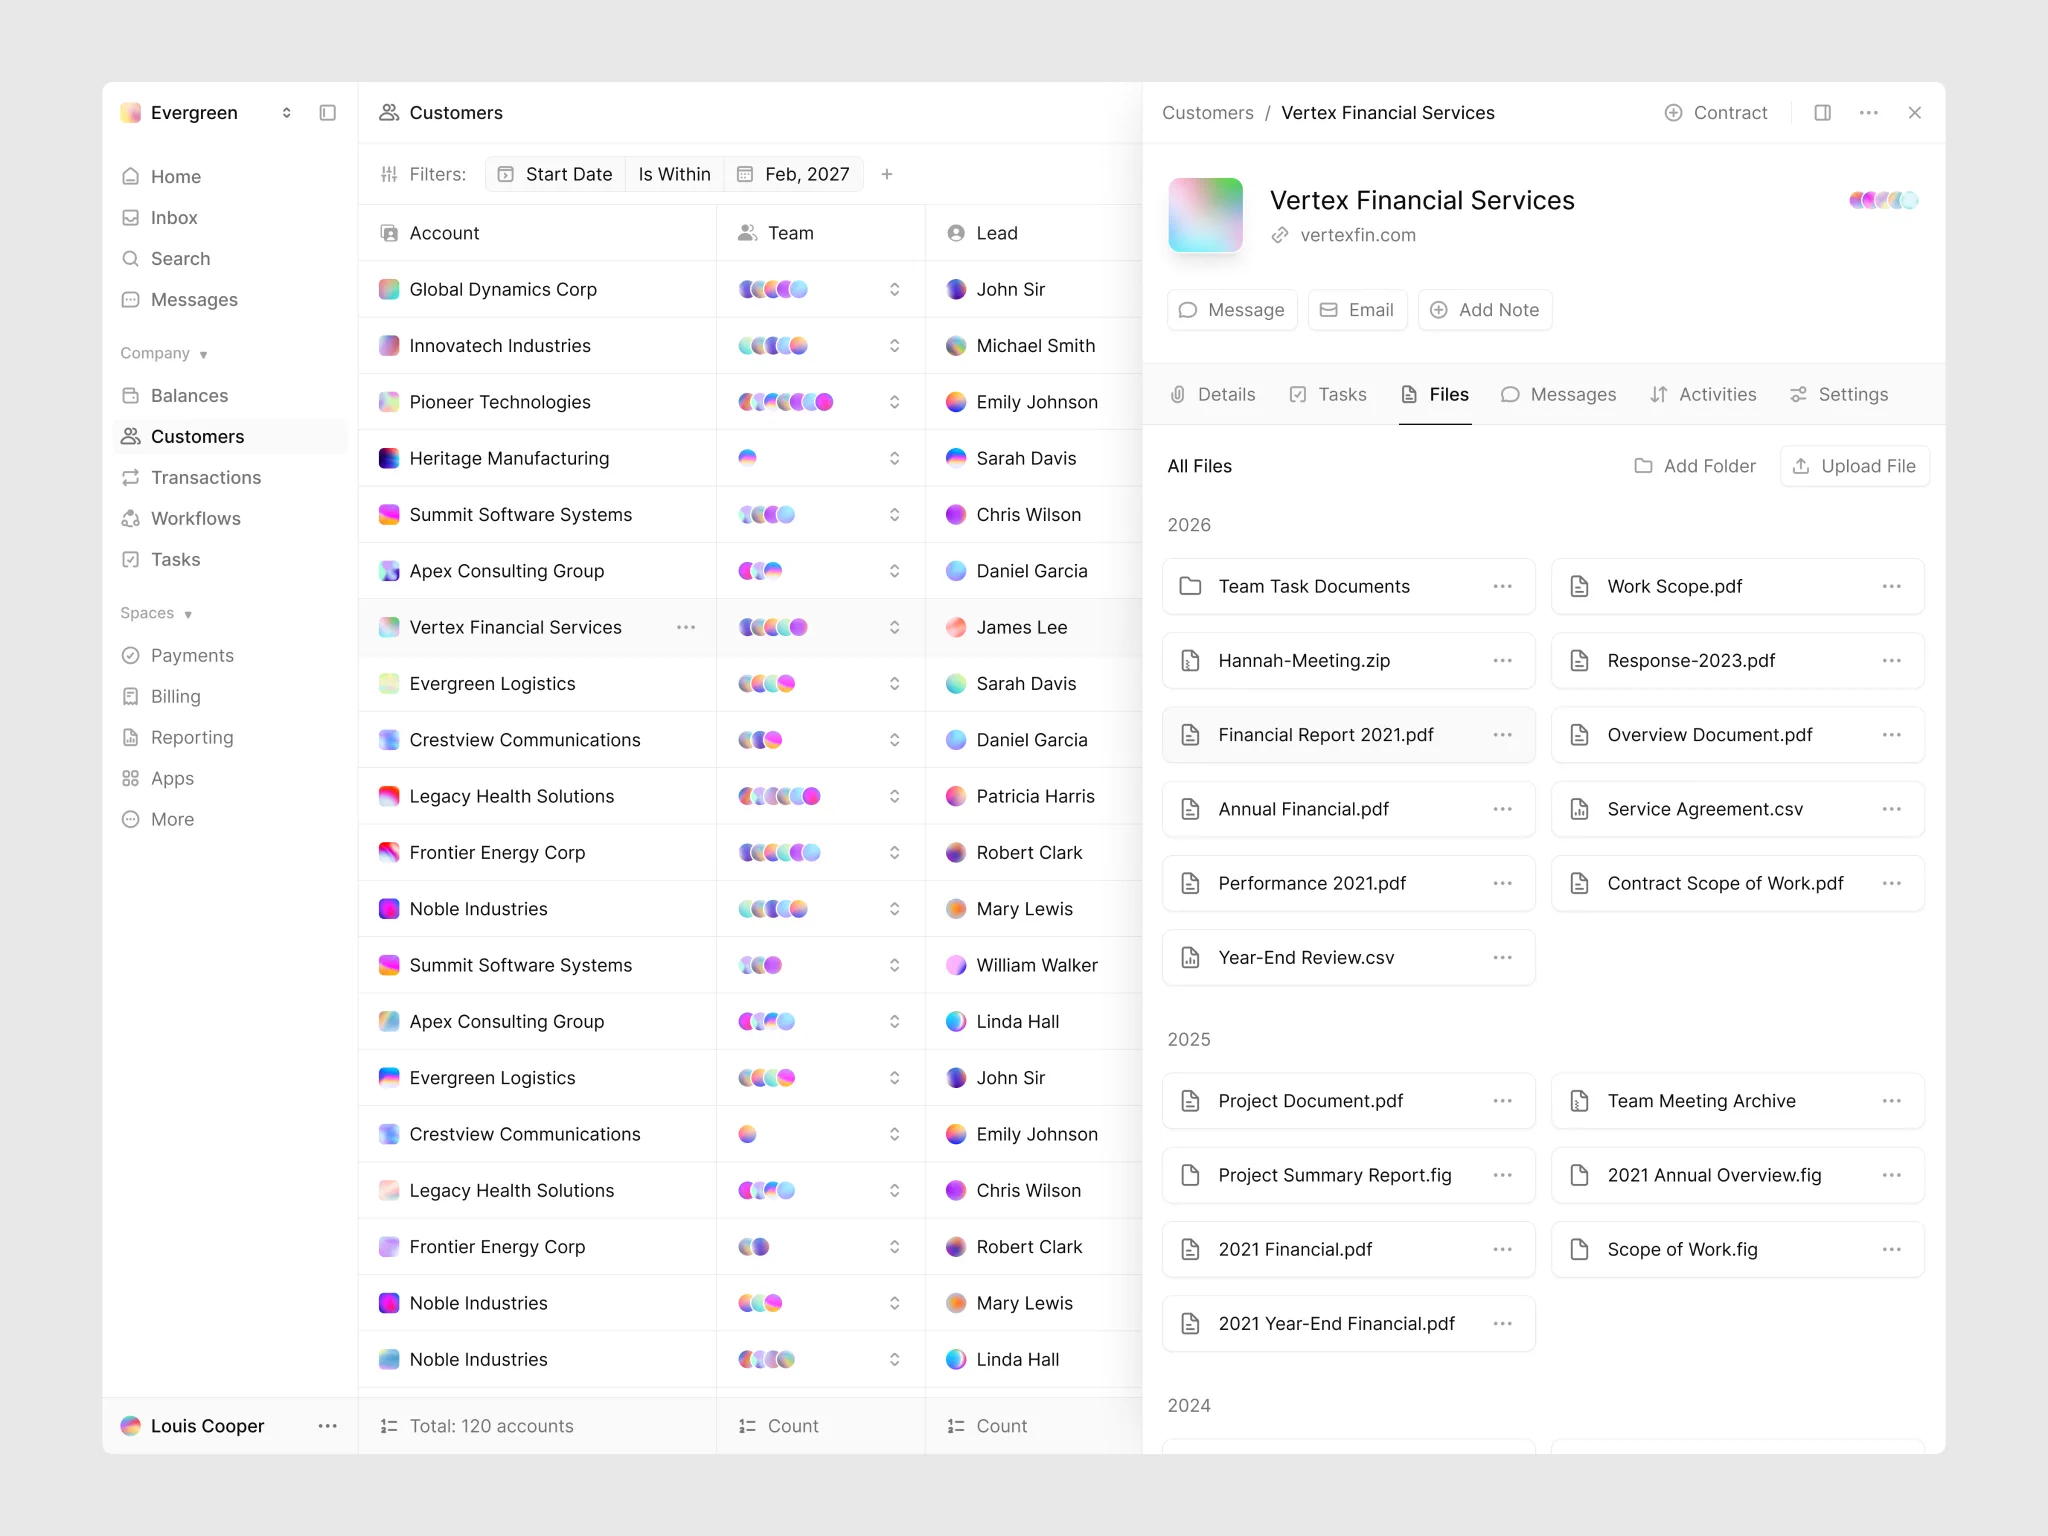The width and height of the screenshot is (2048, 1536).
Task: Open team selector for Global Dynamics Corp
Action: (x=894, y=290)
